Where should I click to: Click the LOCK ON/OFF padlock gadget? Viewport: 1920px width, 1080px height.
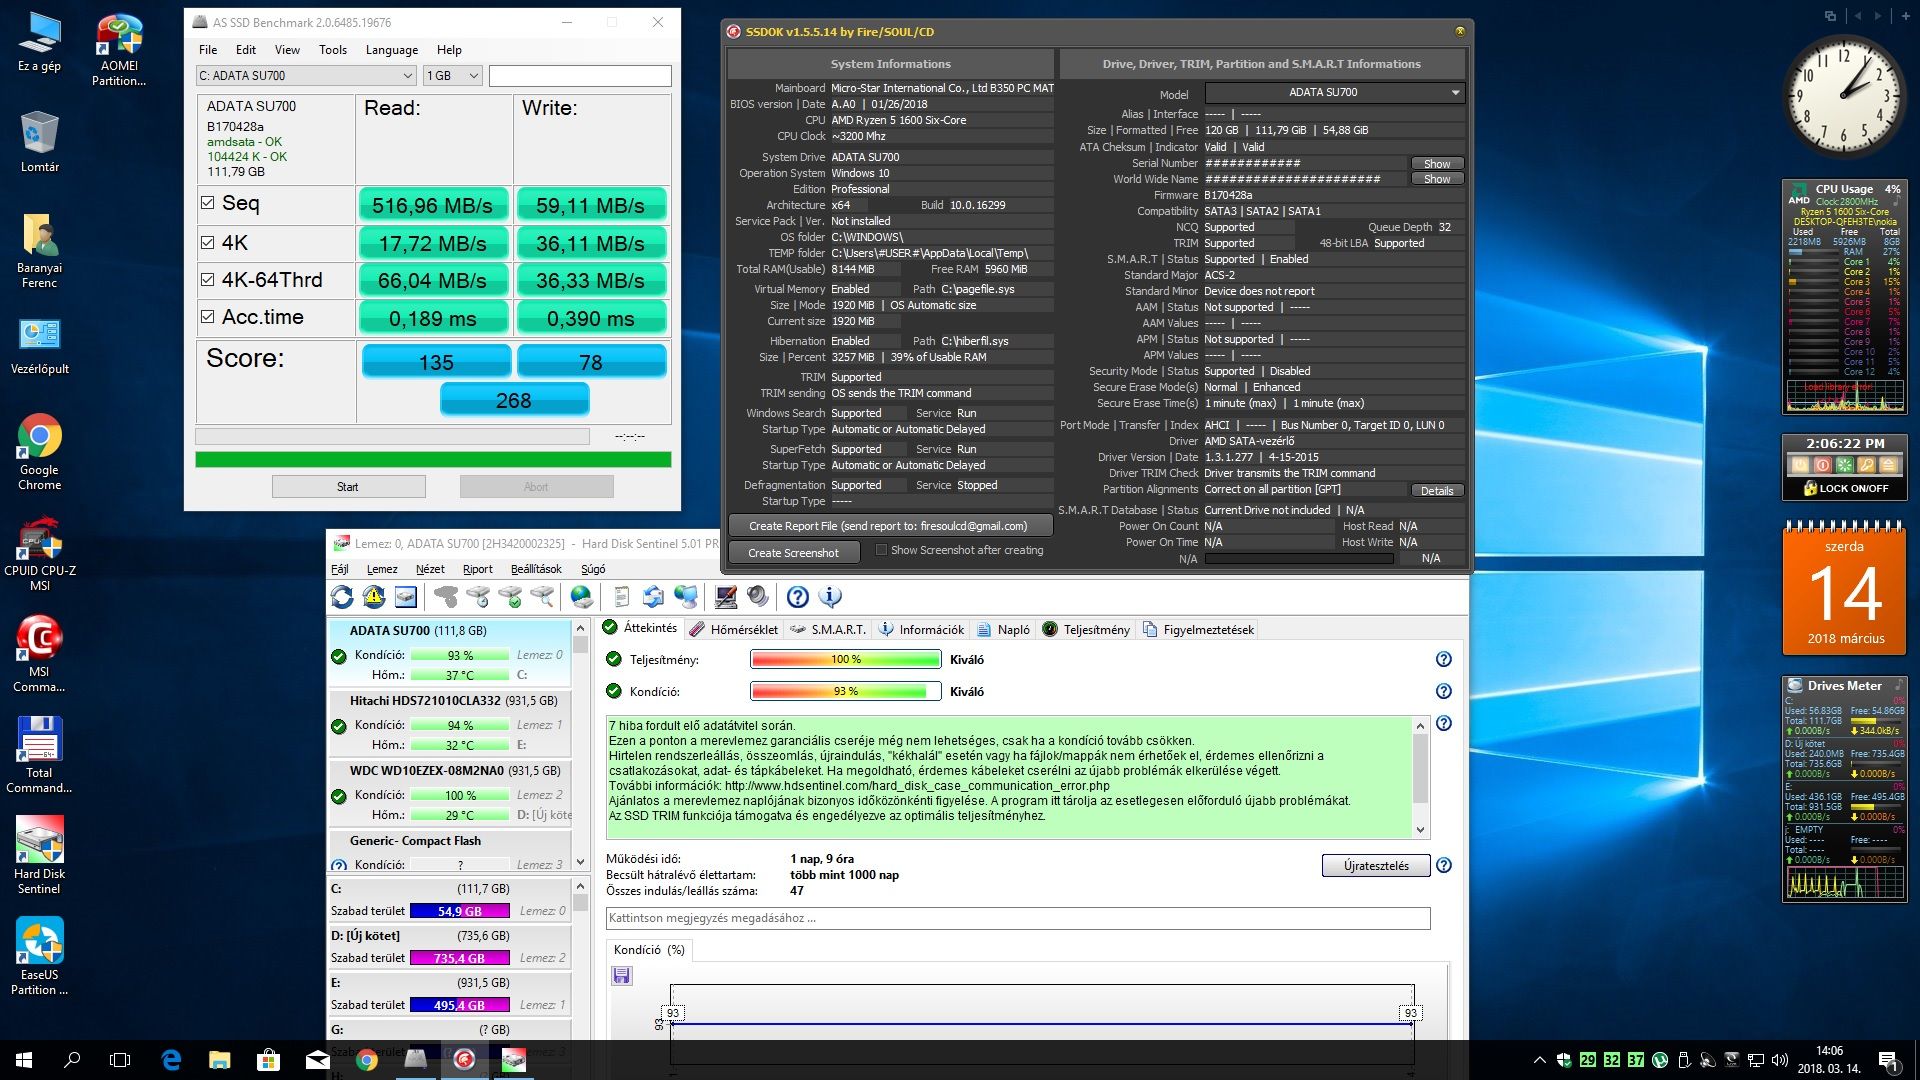pos(1846,488)
